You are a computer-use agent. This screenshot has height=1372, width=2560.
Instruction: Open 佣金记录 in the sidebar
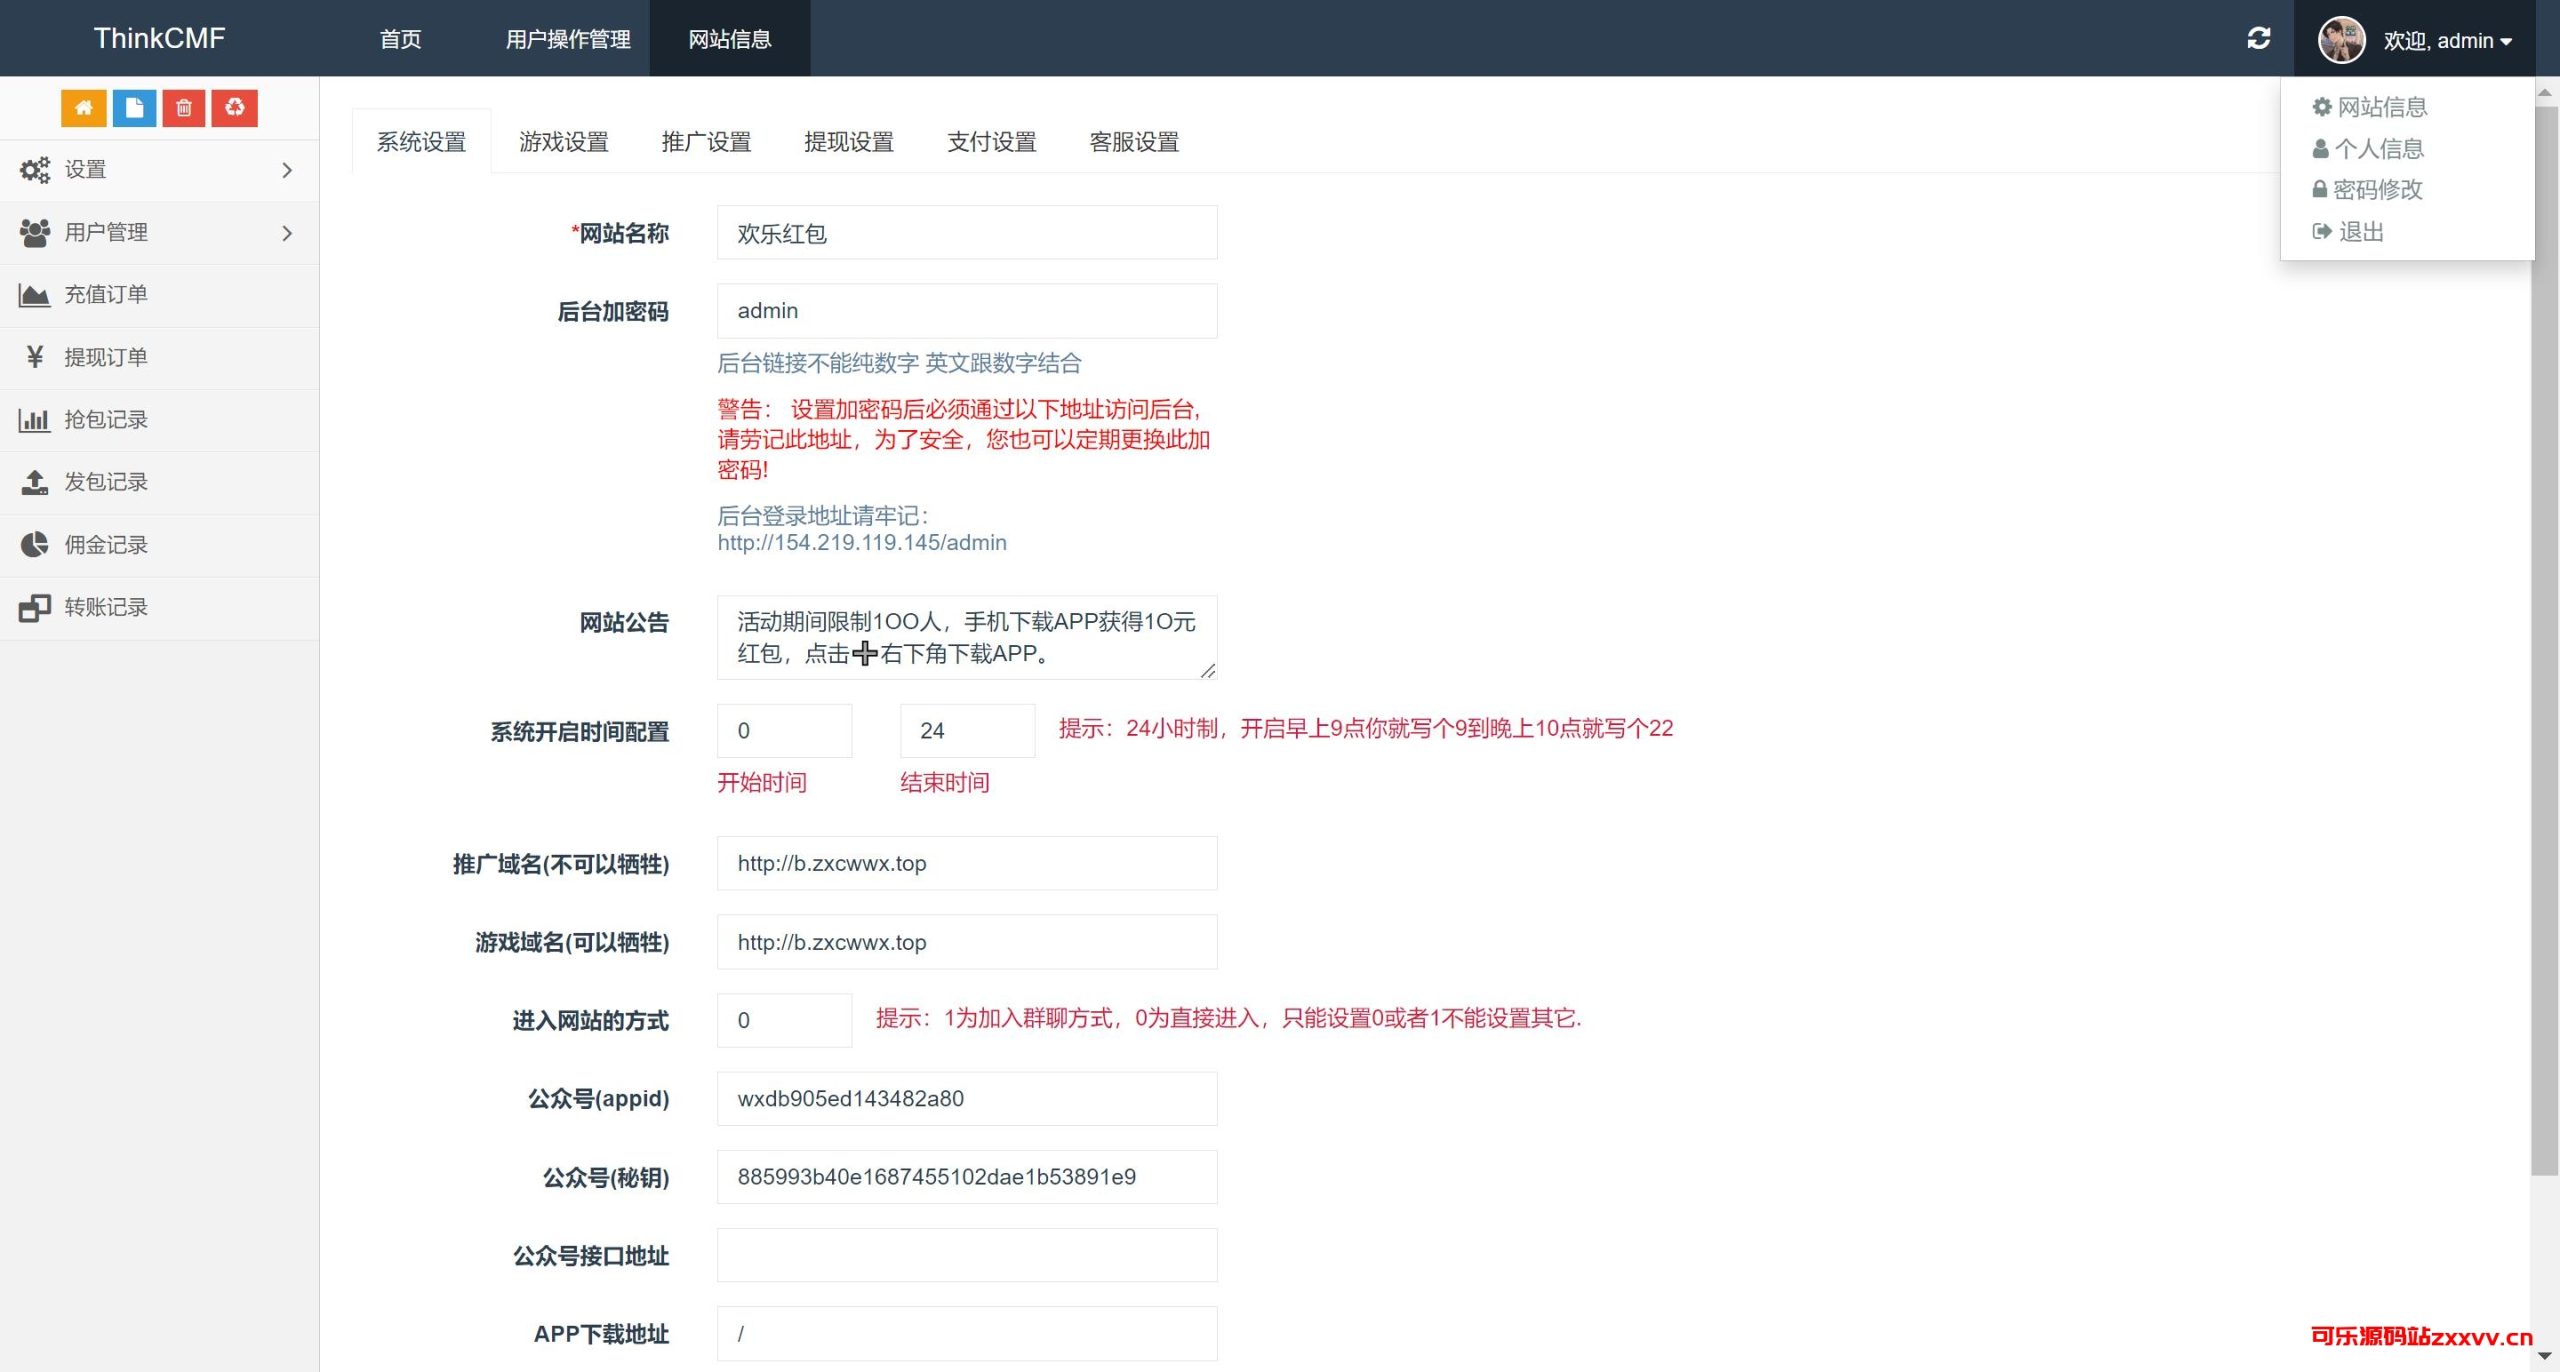(x=106, y=545)
